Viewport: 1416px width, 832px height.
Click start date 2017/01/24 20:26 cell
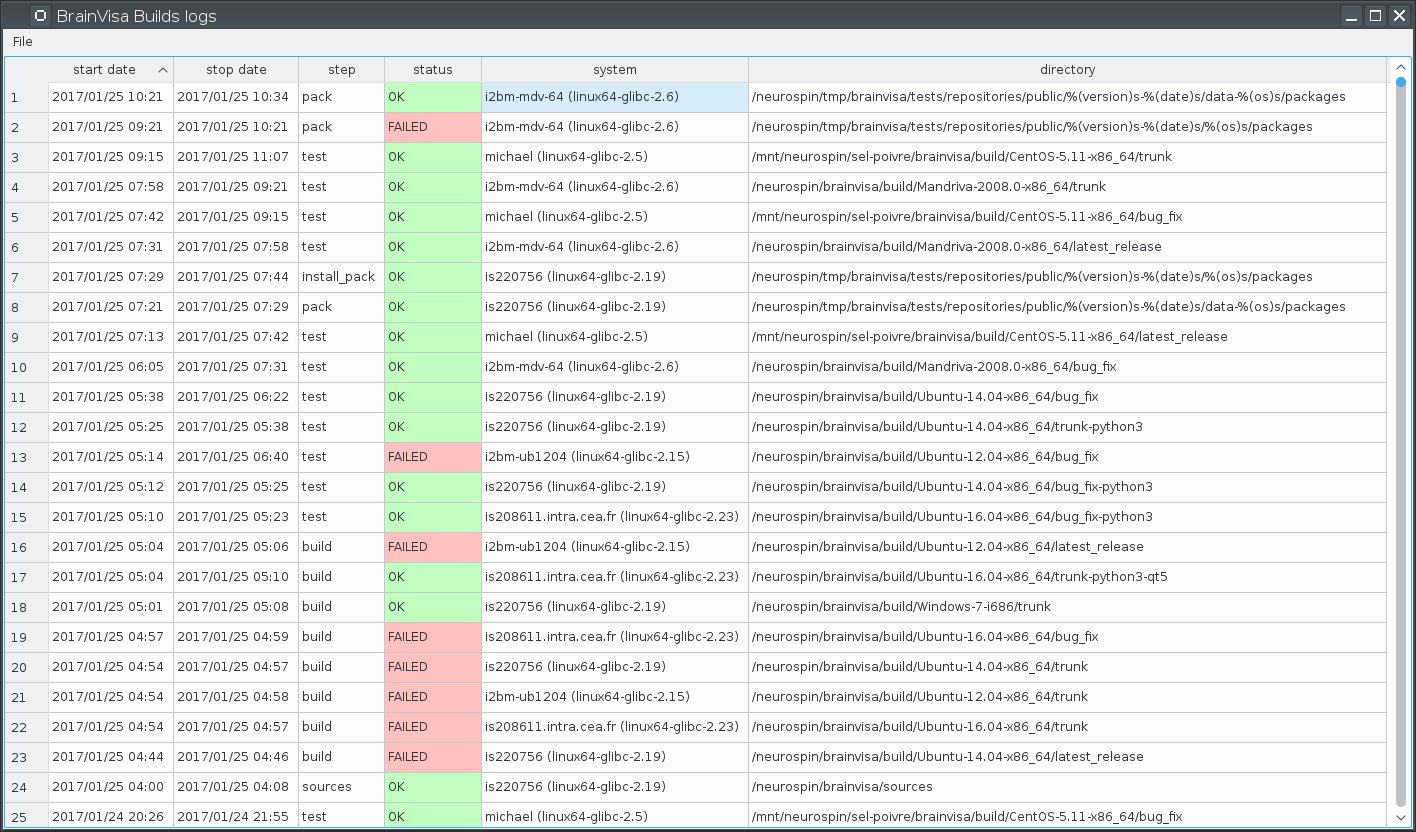(x=110, y=817)
